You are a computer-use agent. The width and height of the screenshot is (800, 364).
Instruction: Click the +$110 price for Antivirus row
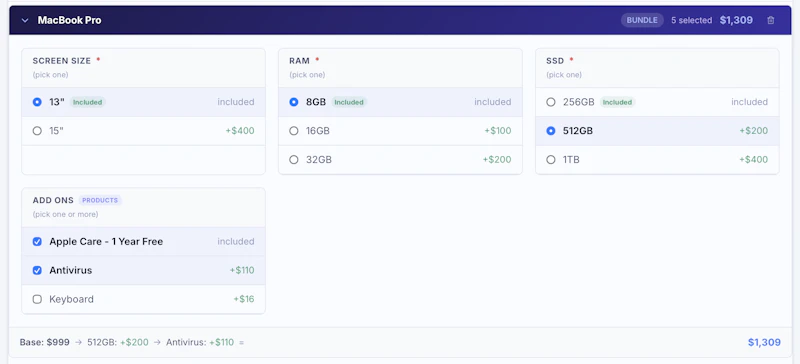click(x=242, y=271)
